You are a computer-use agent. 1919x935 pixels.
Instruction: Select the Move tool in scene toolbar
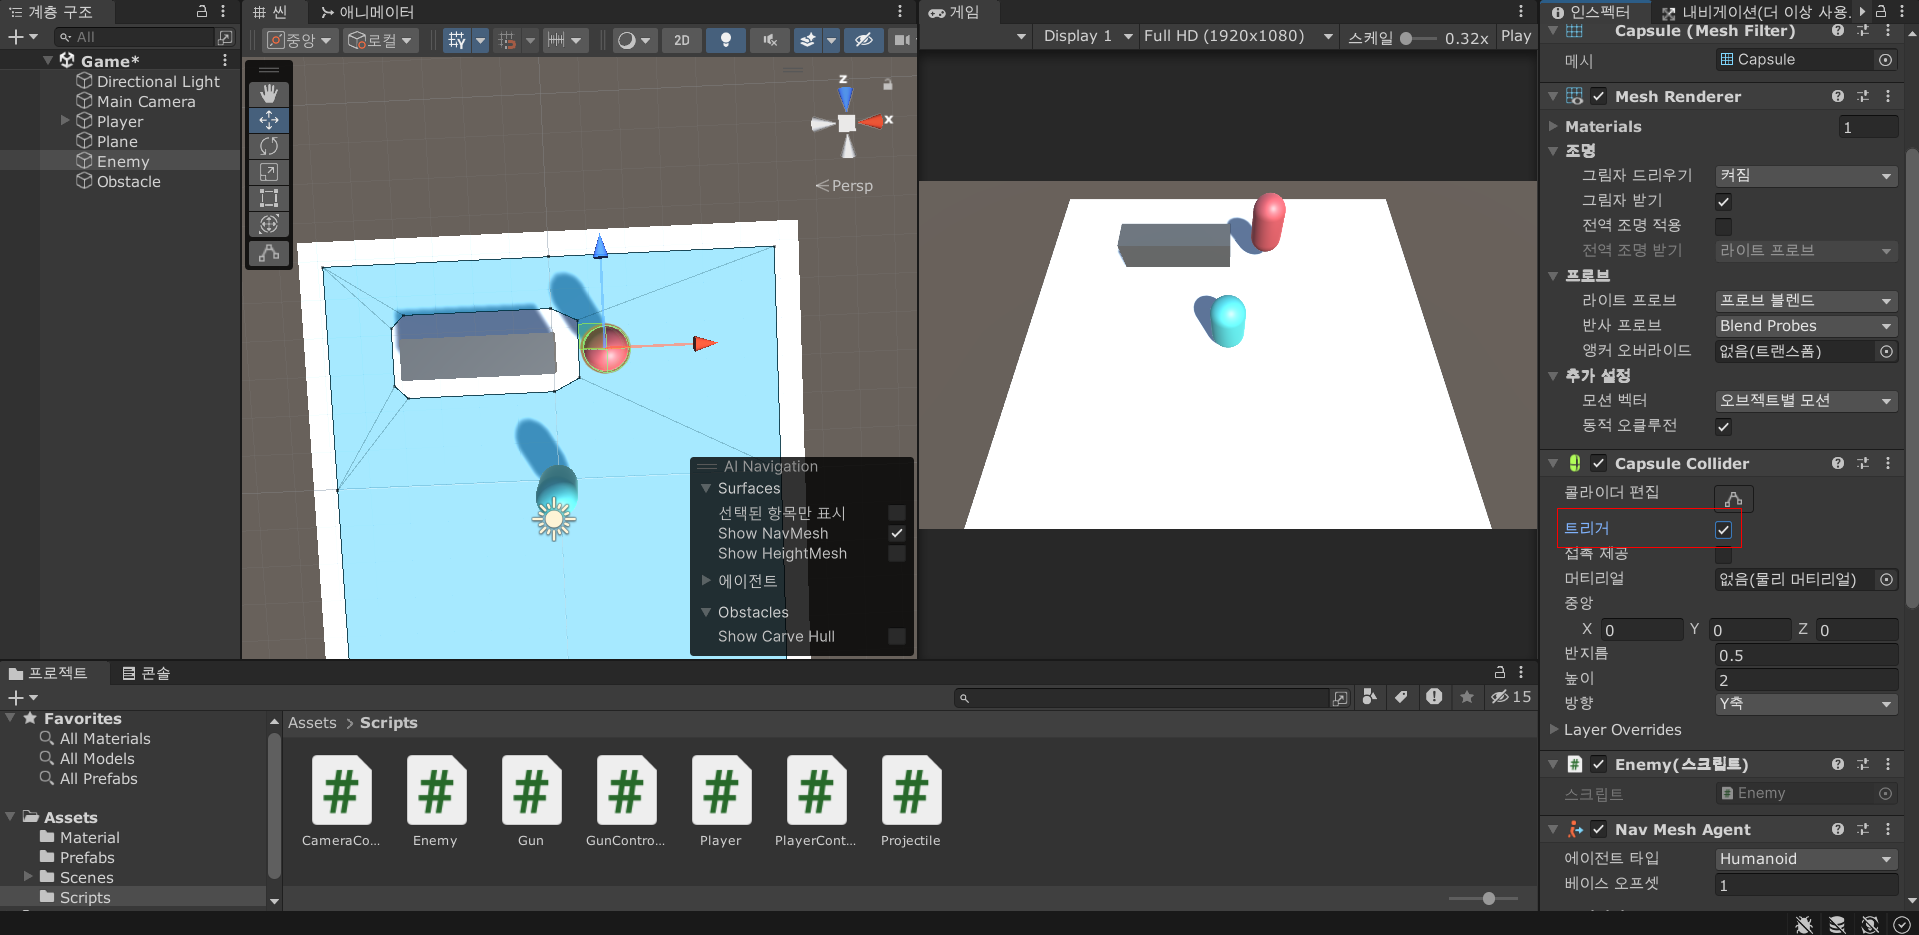269,120
